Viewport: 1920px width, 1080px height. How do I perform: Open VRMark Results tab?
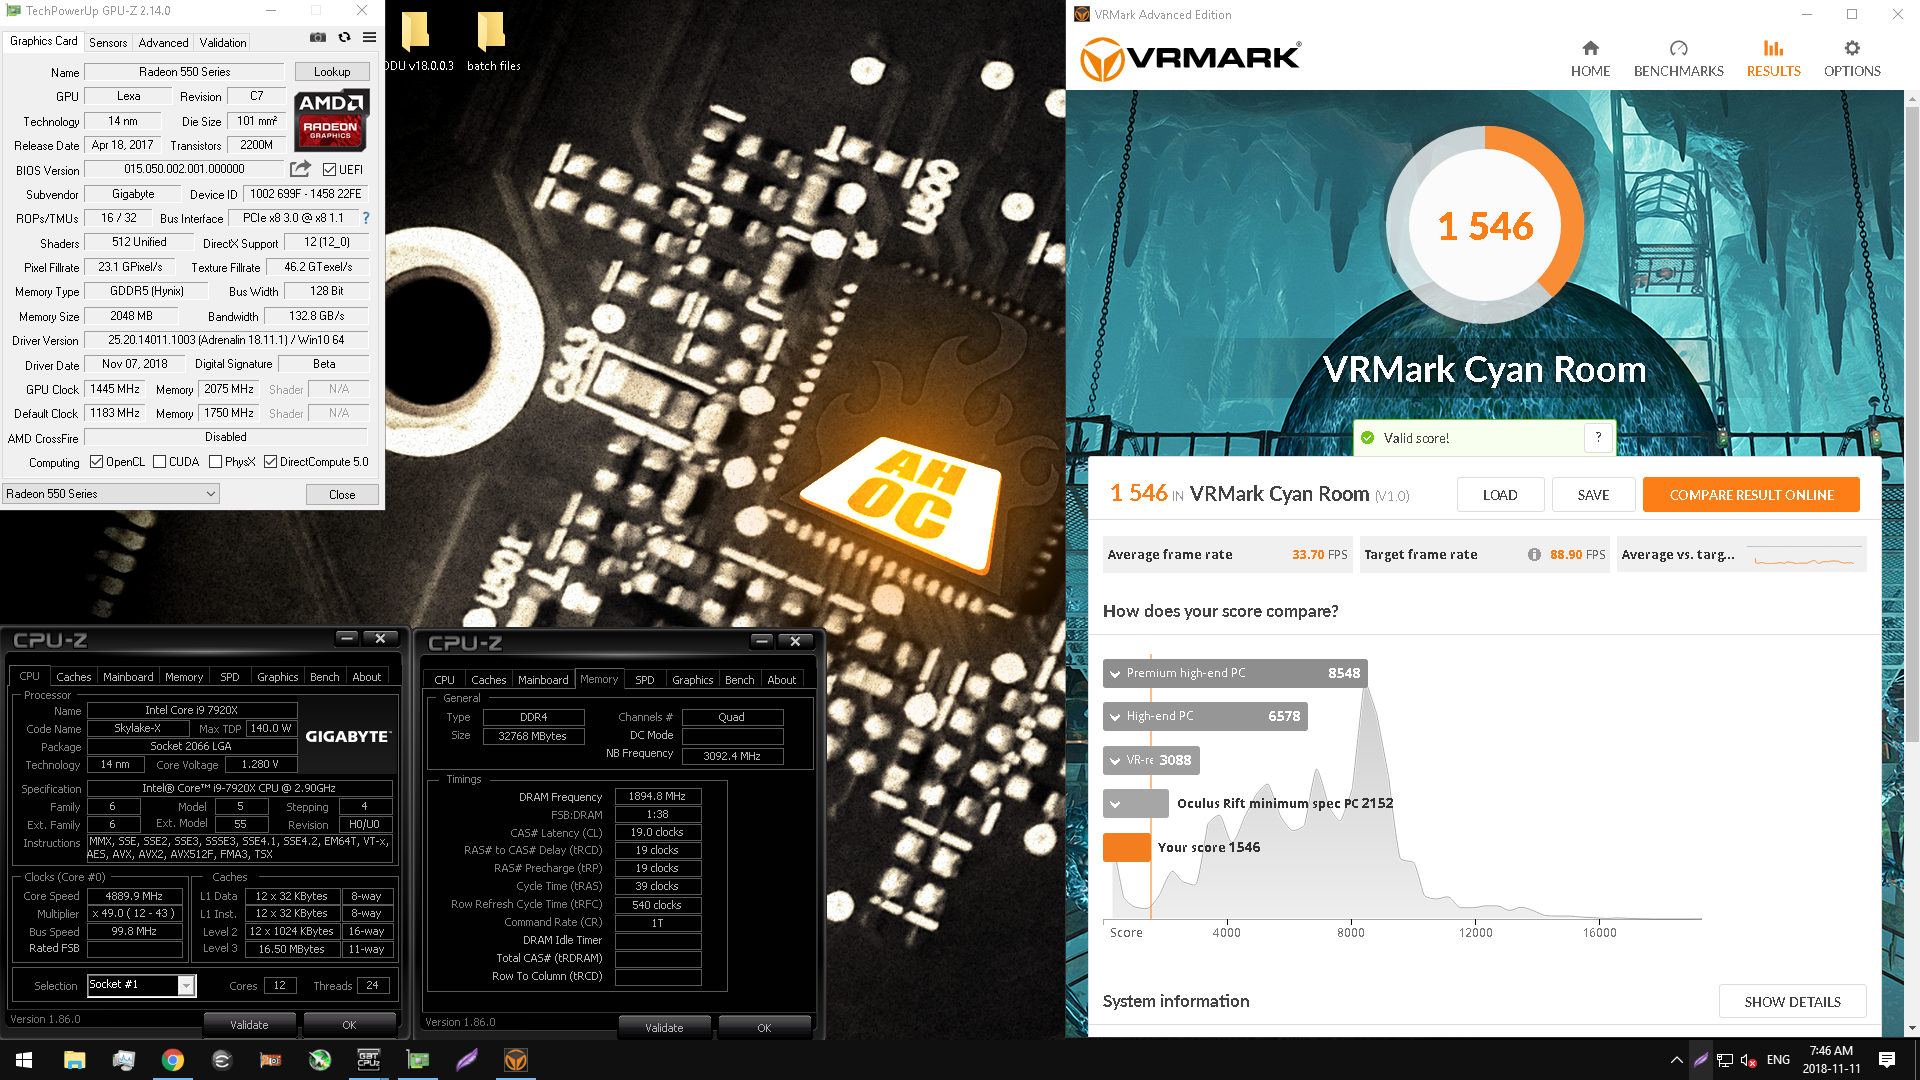(1773, 59)
